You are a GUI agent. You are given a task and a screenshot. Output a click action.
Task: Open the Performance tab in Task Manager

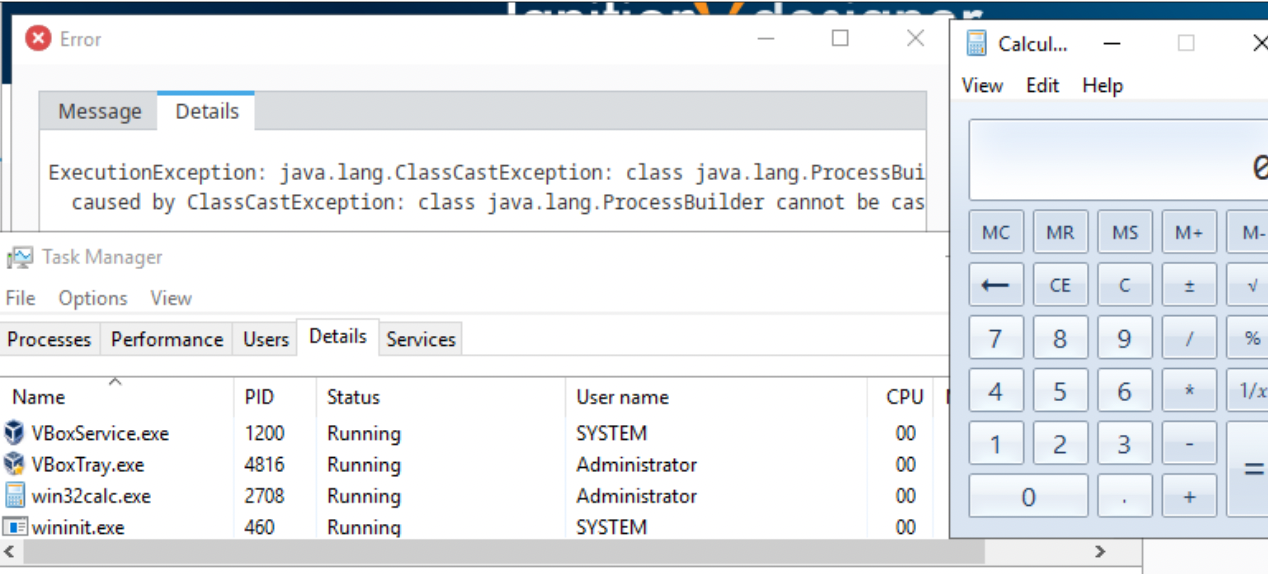[x=167, y=340]
